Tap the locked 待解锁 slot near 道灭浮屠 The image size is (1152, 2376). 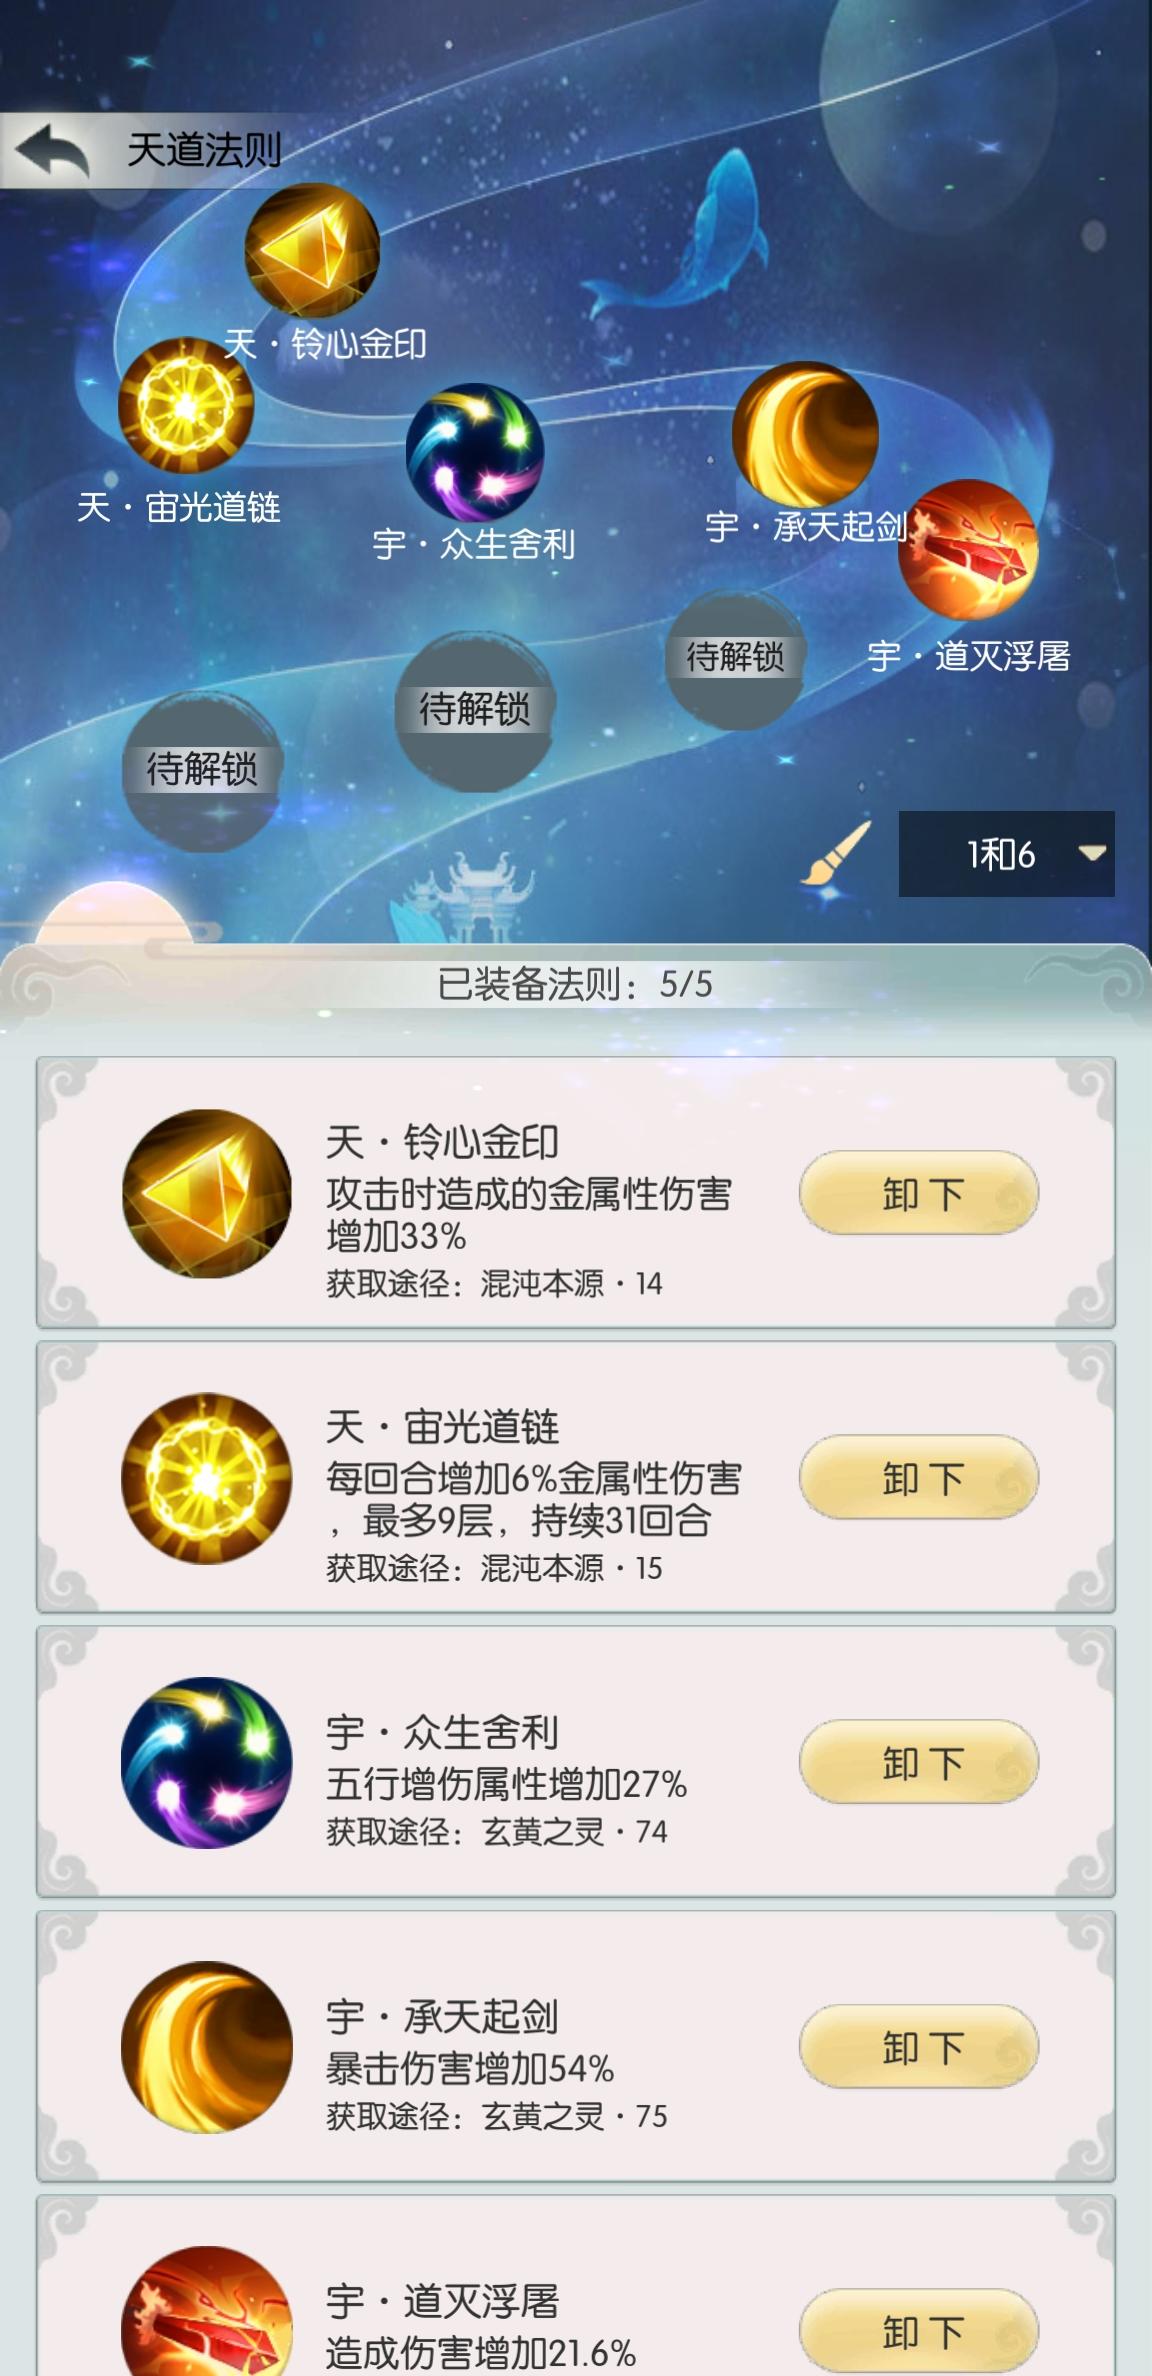coord(735,659)
